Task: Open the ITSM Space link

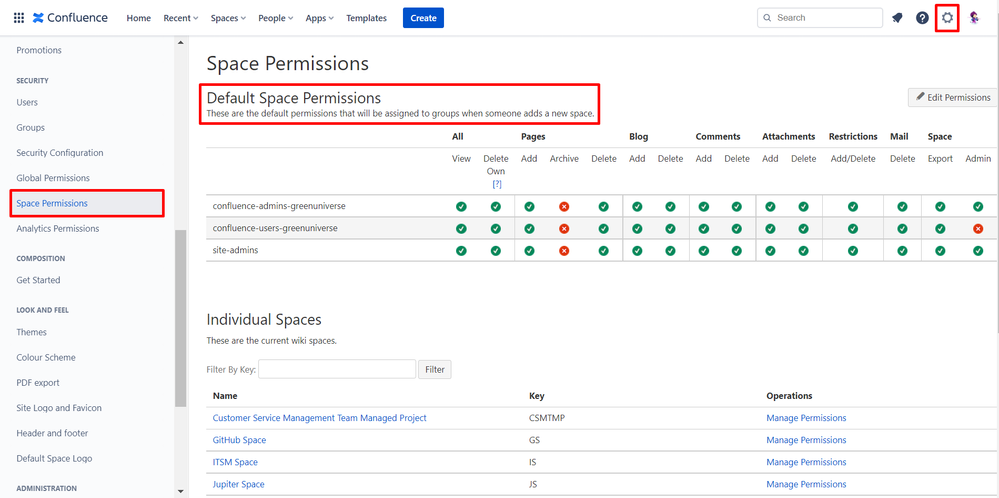Action: click(x=235, y=462)
